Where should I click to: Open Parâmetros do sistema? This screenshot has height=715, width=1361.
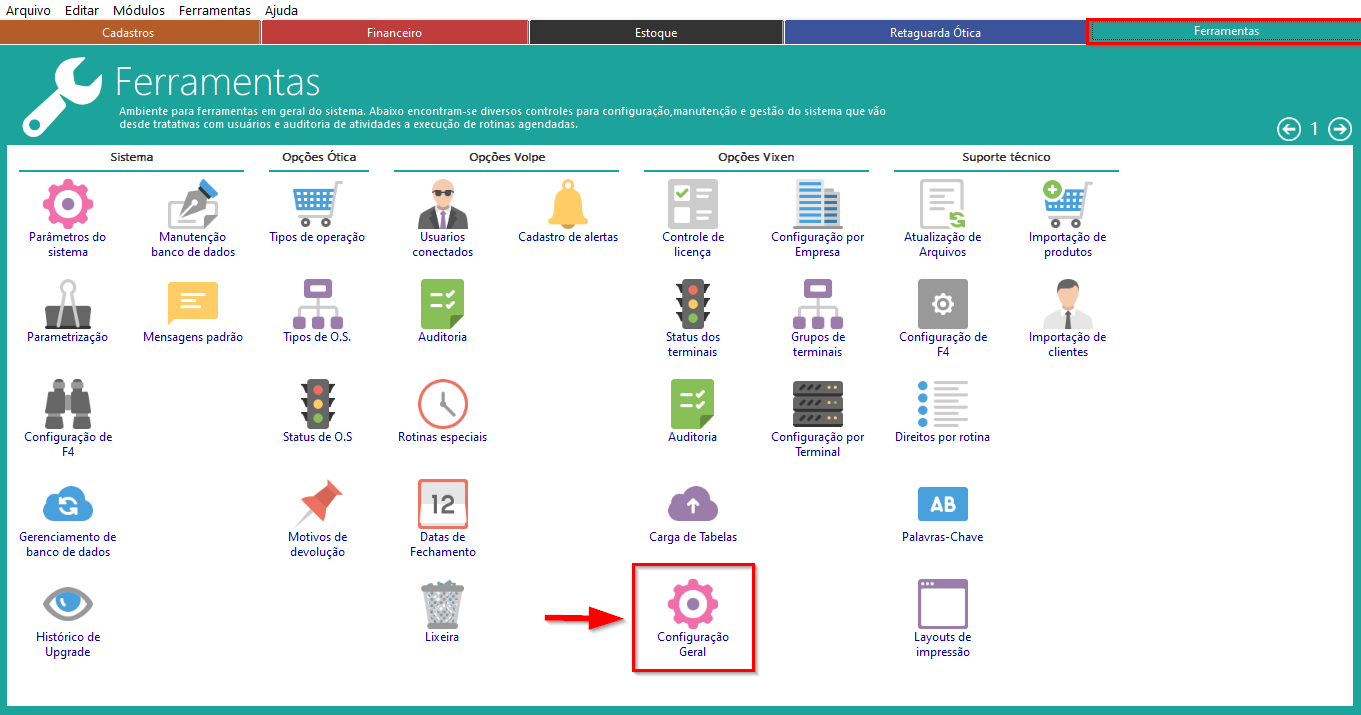click(68, 204)
